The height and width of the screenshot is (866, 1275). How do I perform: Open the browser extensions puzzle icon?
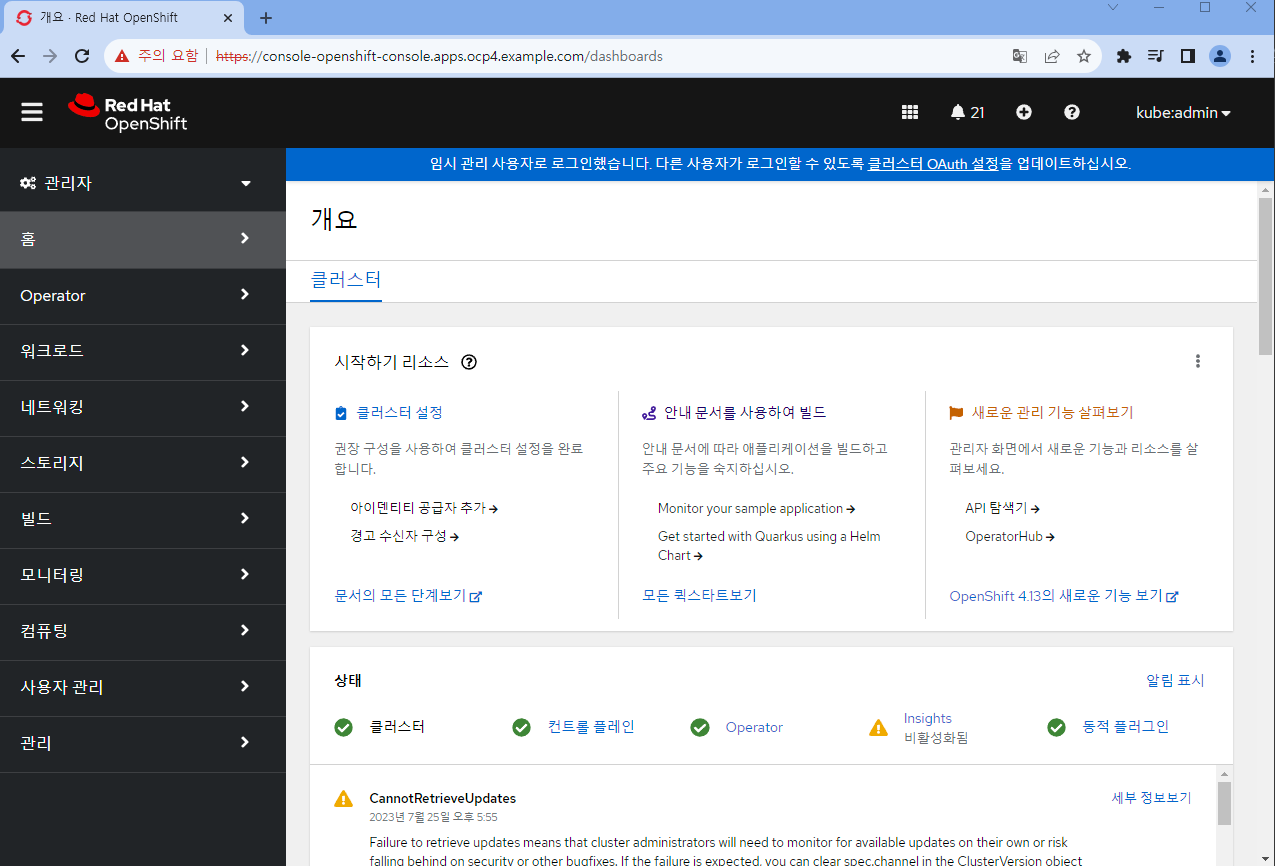(1124, 56)
